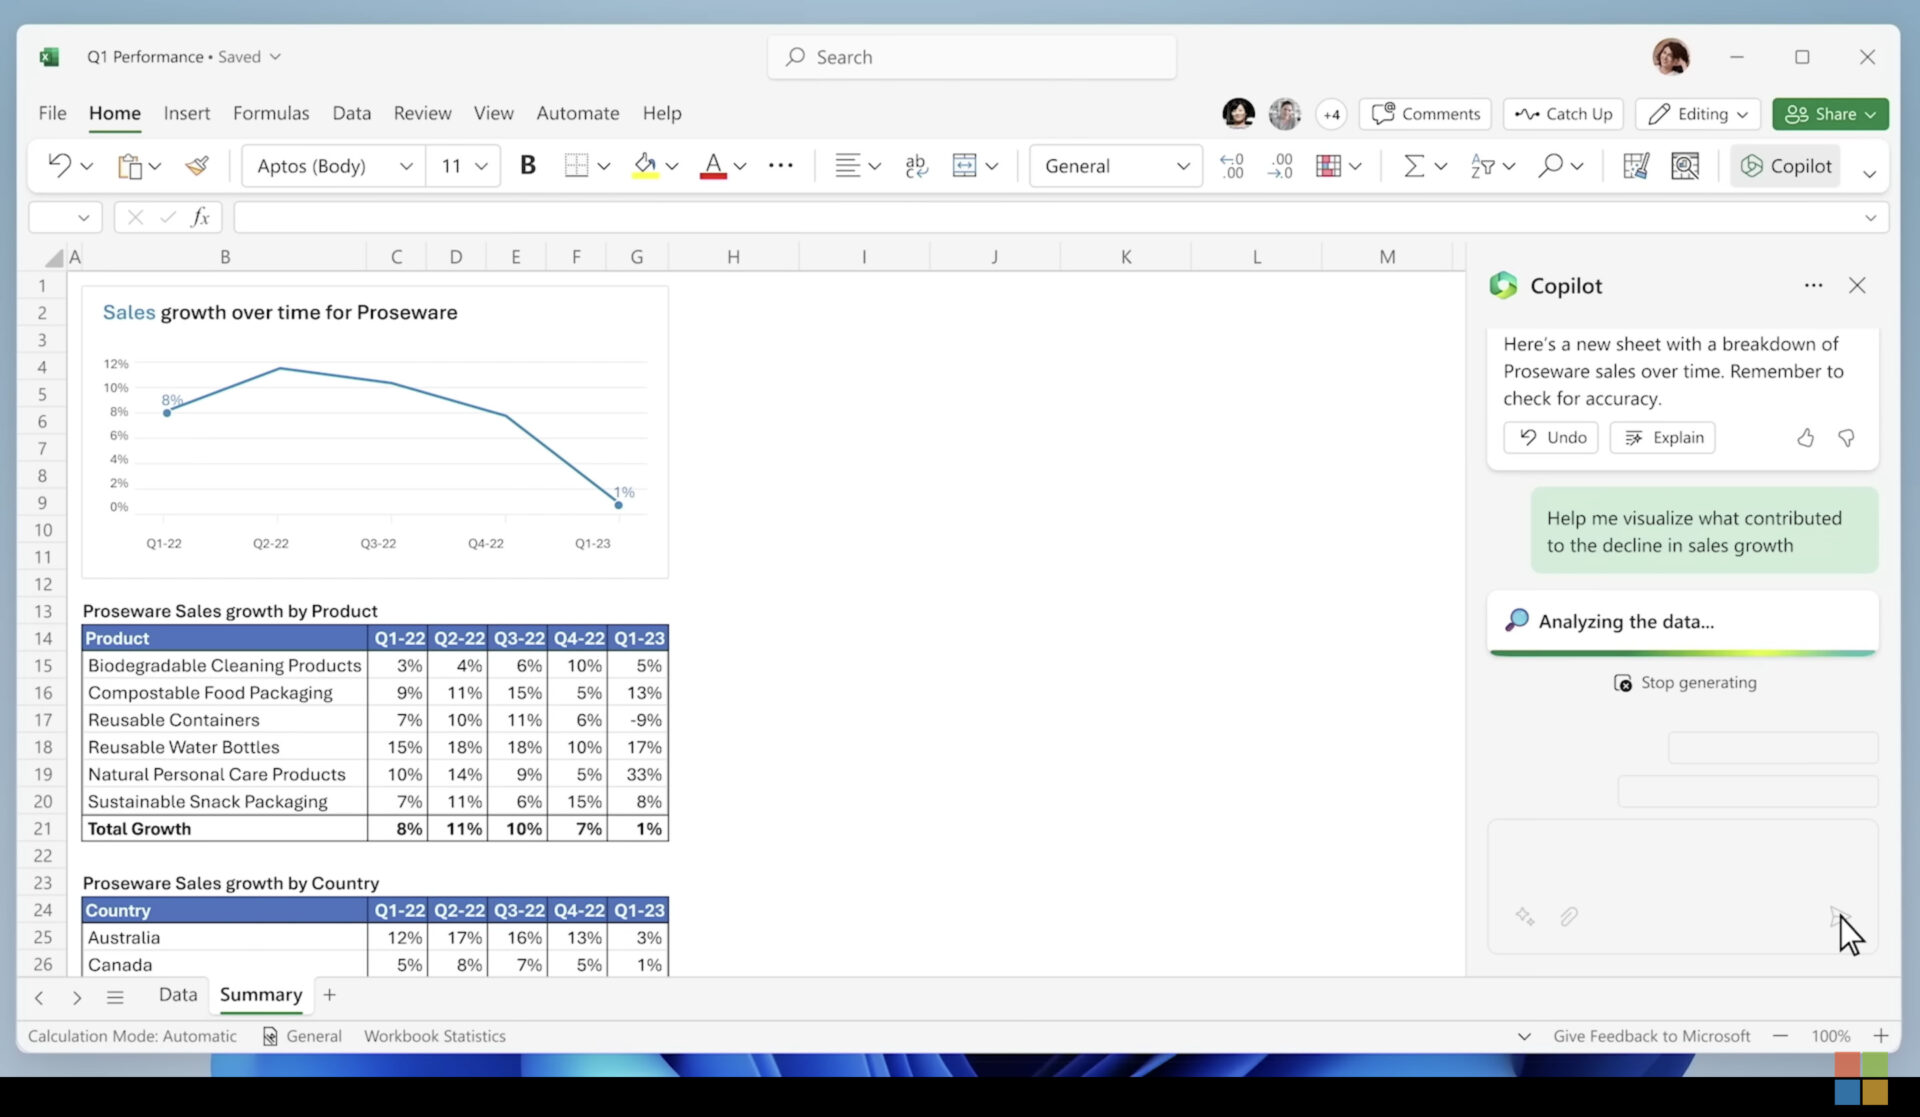Open the Analyze Data icon
The image size is (1920, 1117).
[x=1685, y=166]
